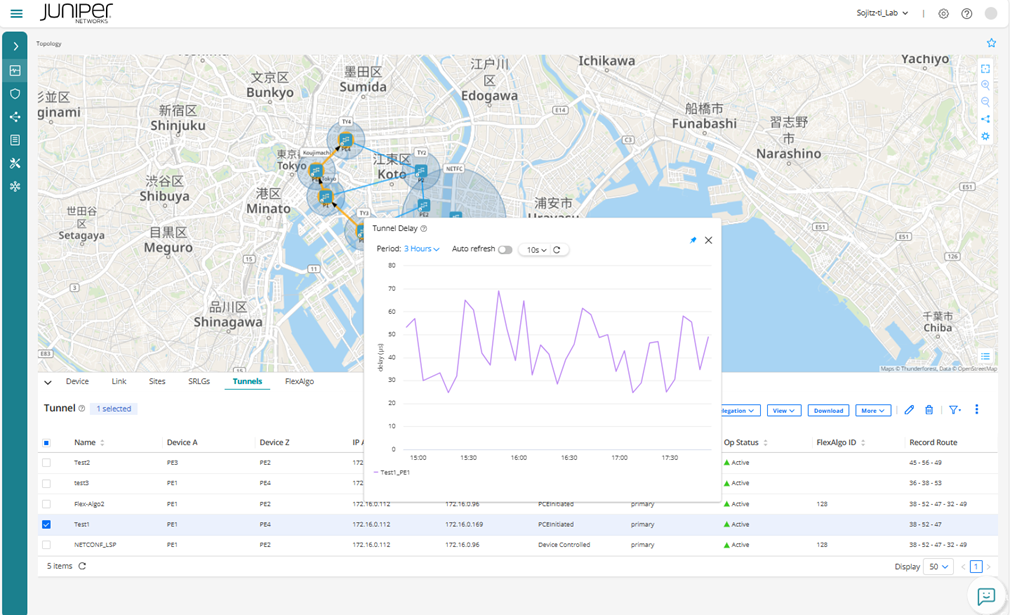Uncheck the Test1 tunnel row checkbox

coord(46,524)
